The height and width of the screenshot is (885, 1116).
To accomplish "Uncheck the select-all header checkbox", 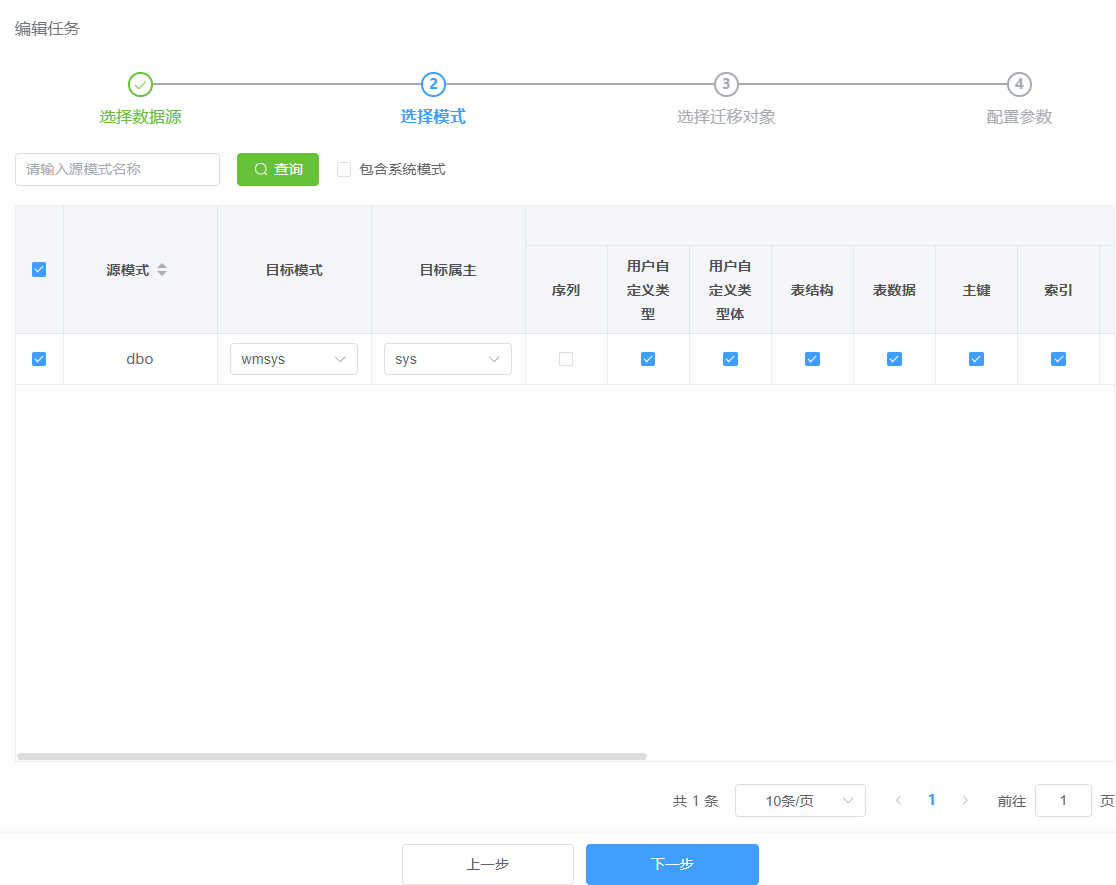I will click(39, 269).
